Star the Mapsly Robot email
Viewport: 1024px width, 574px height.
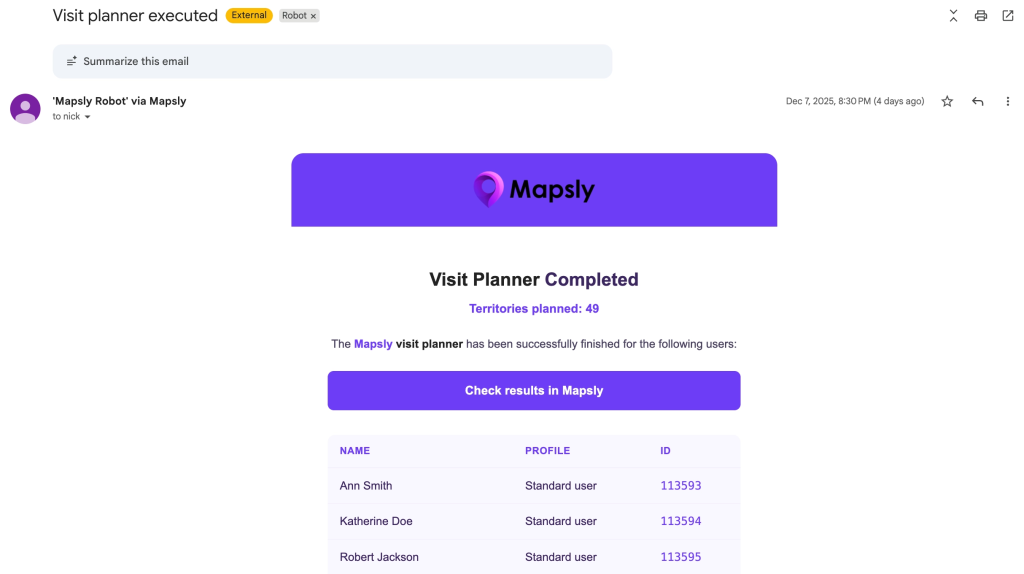point(947,101)
